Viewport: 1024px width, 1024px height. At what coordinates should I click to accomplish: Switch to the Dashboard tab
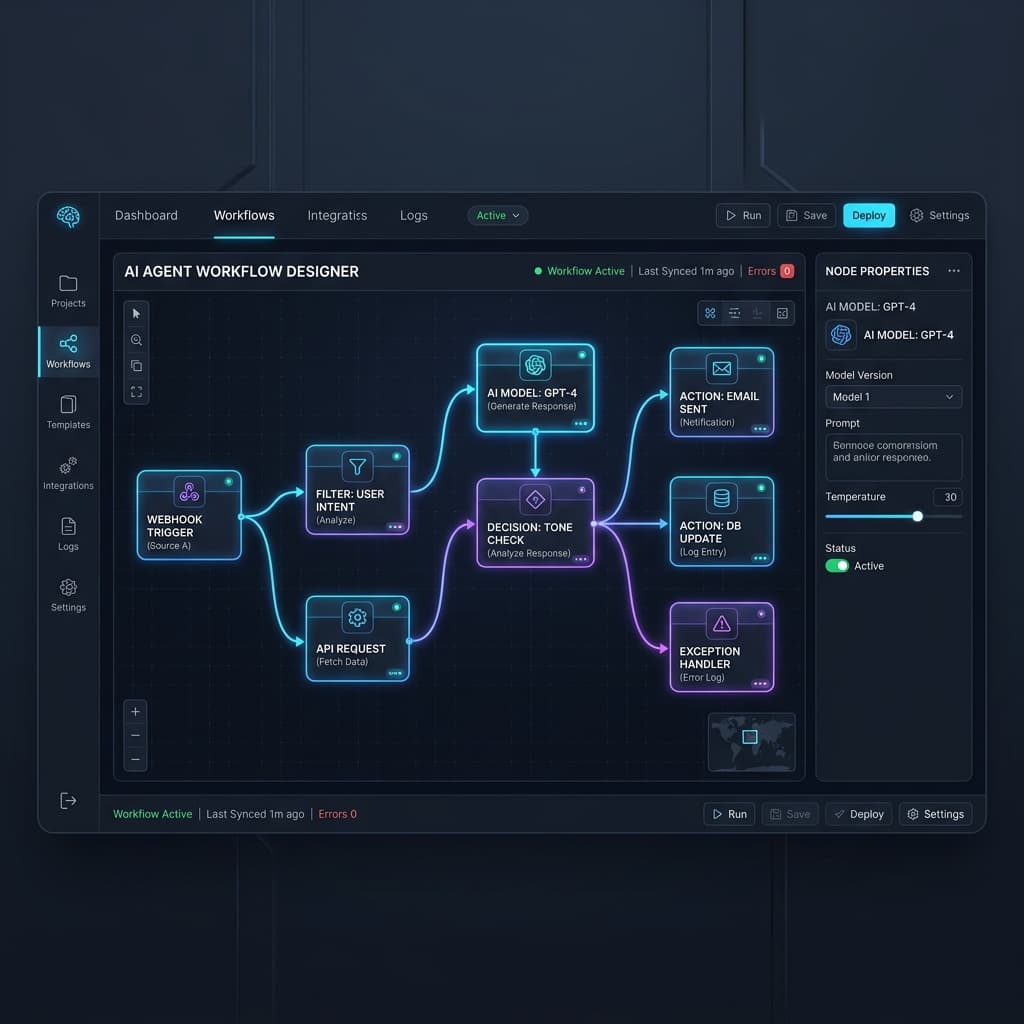click(146, 216)
